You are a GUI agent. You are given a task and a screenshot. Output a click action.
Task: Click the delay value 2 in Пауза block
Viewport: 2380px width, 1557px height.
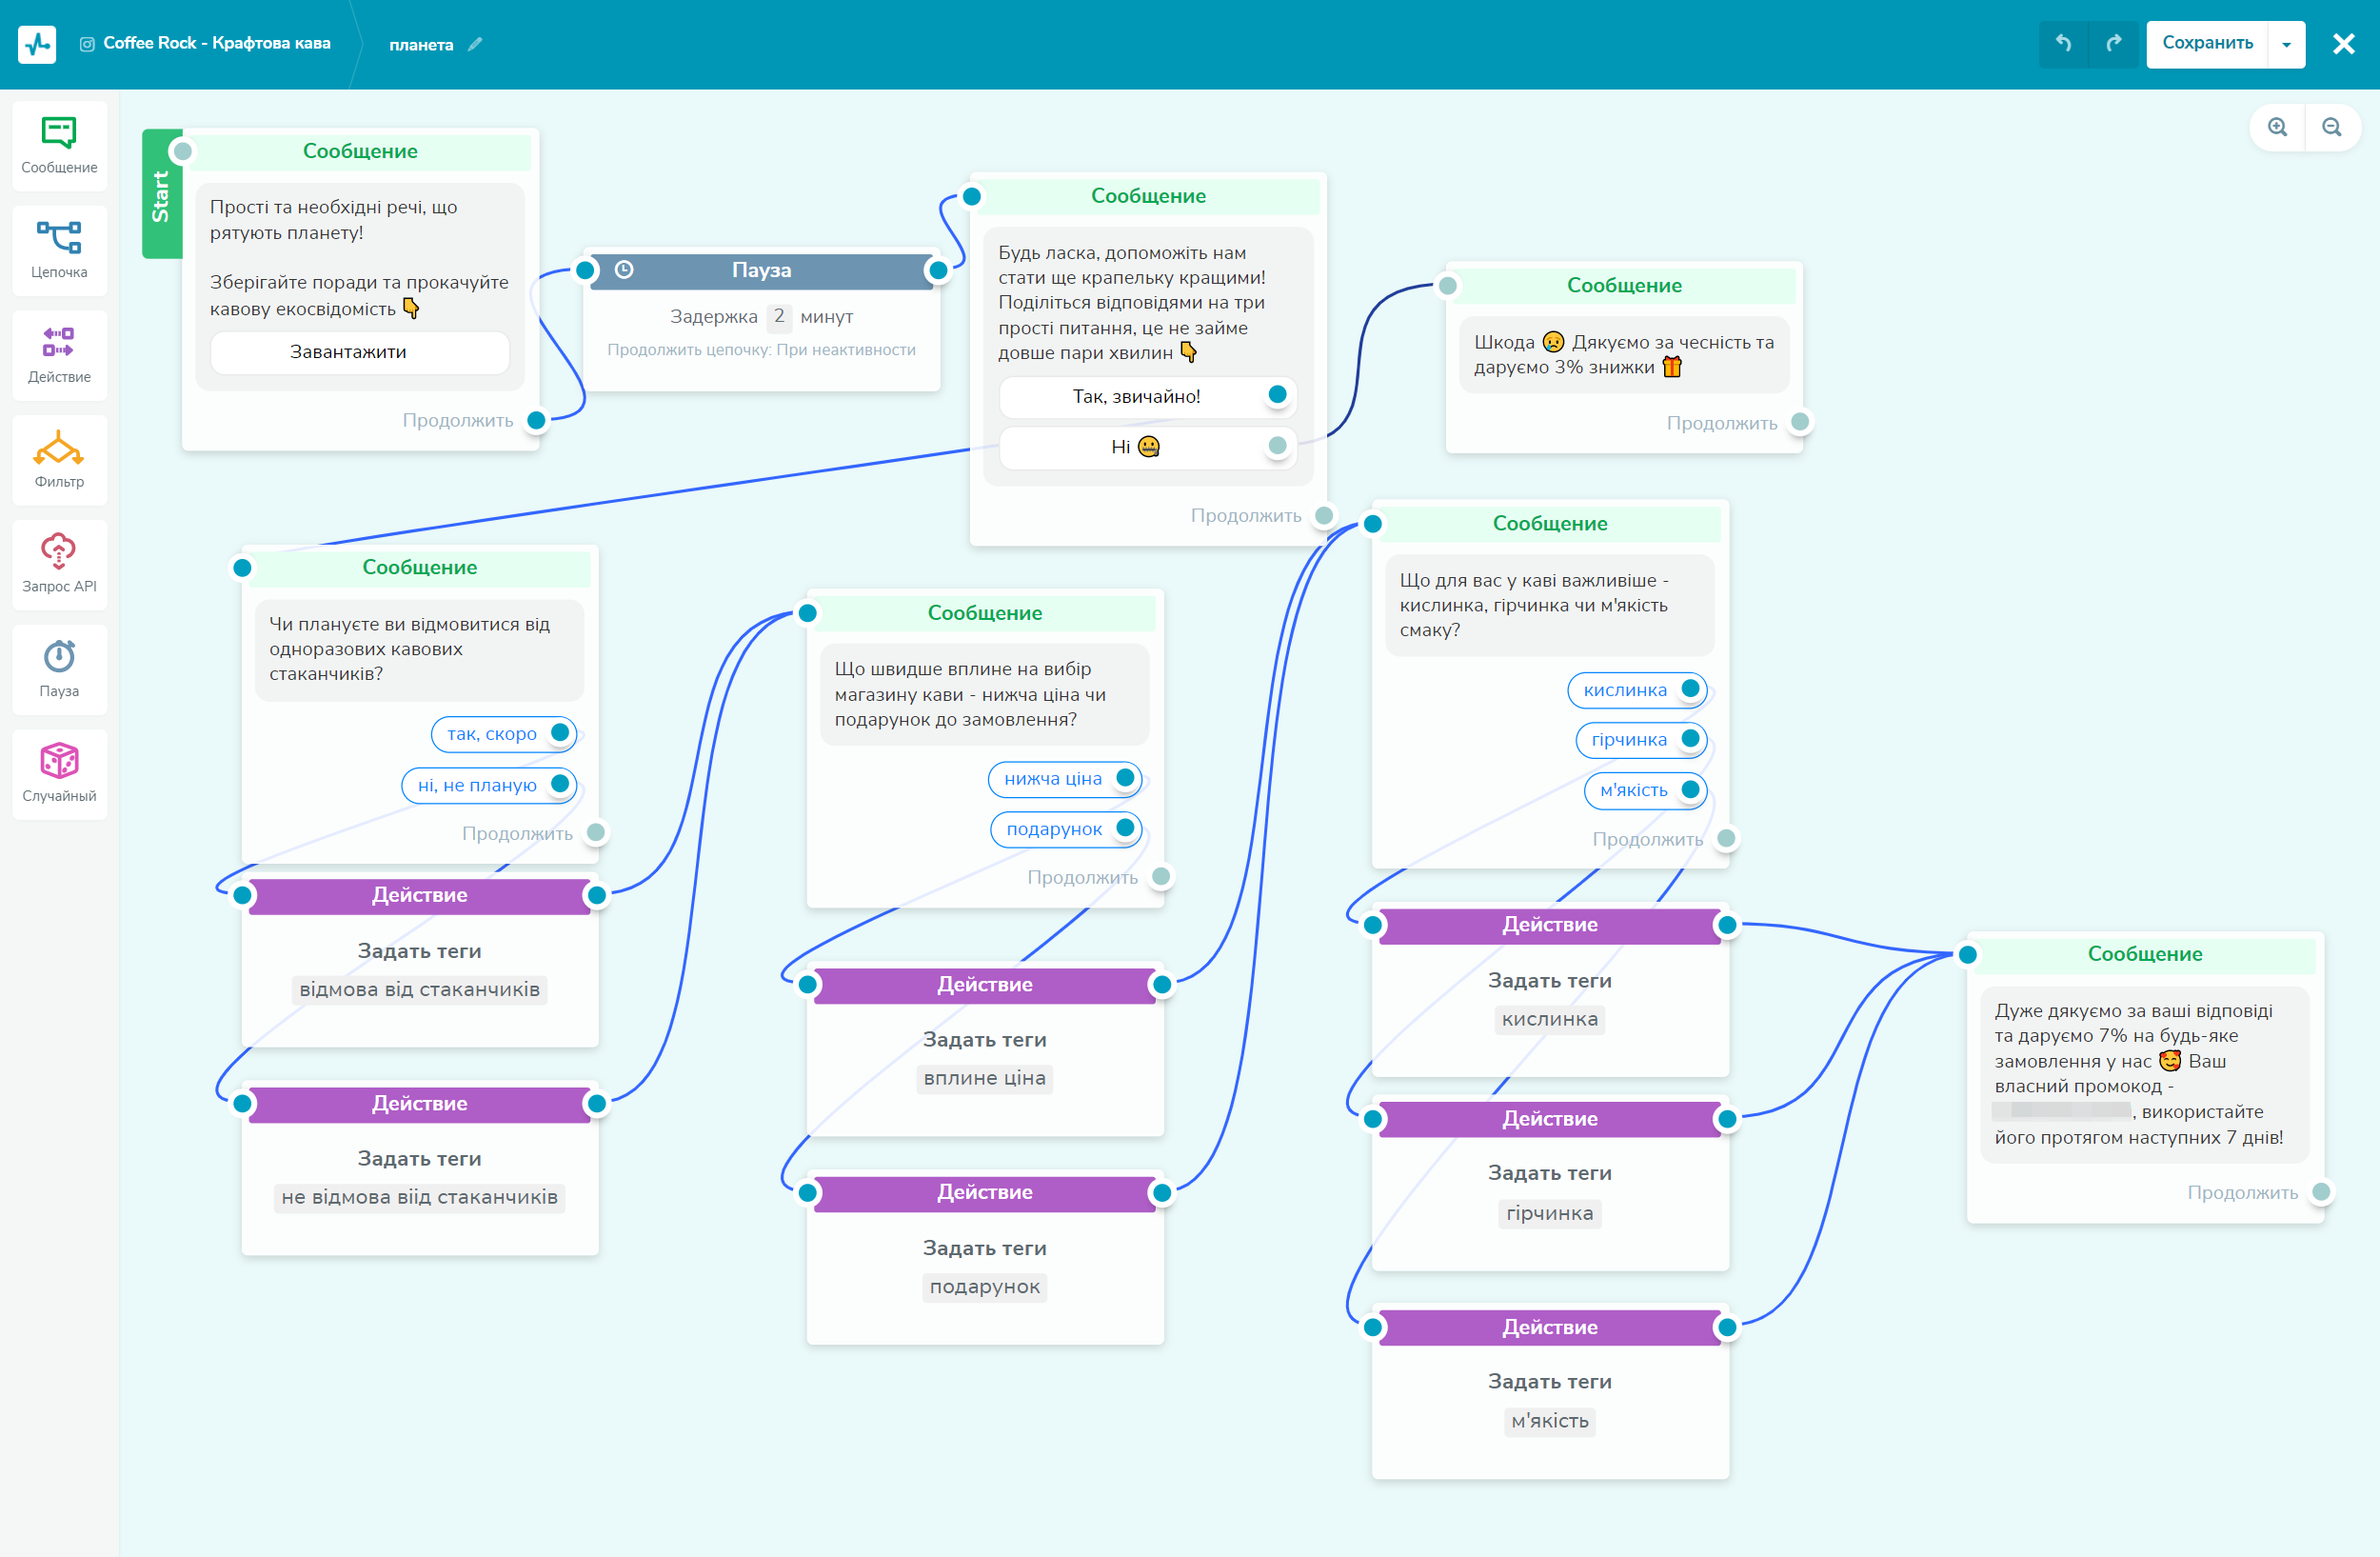point(779,316)
